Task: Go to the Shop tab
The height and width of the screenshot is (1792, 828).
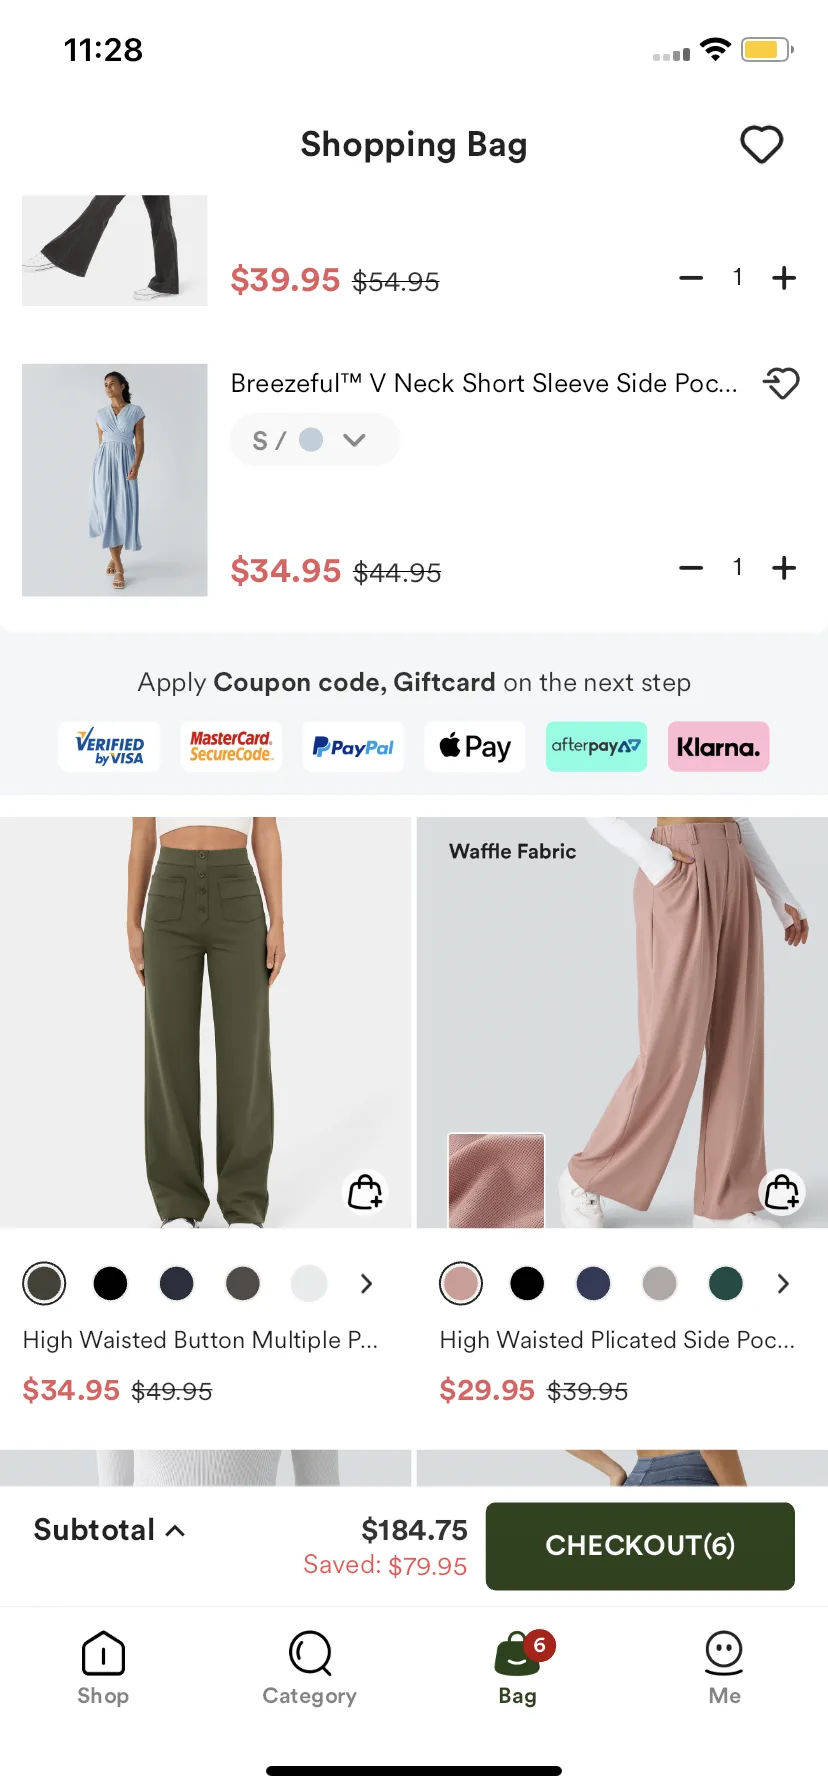Action: pos(103,1668)
